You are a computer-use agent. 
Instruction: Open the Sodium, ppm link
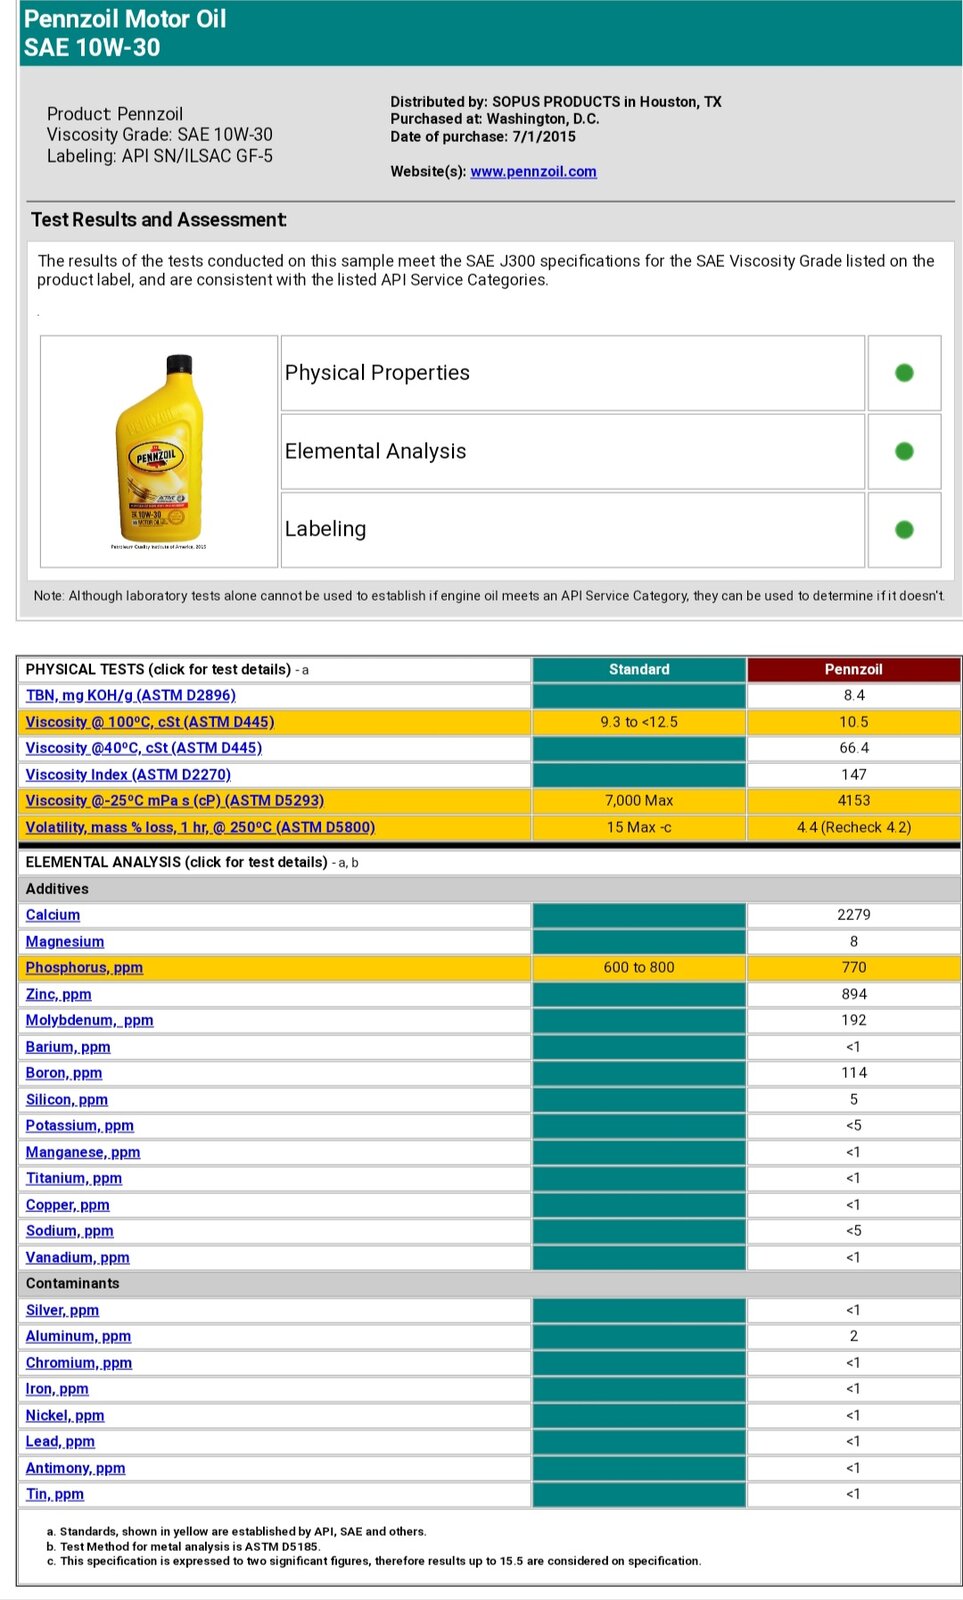[x=70, y=1231]
